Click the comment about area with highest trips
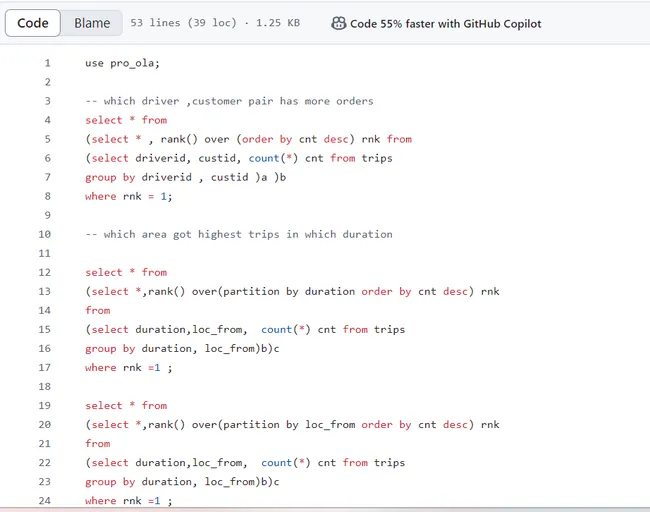Screen dimensions: 650x512 [x=238, y=234]
